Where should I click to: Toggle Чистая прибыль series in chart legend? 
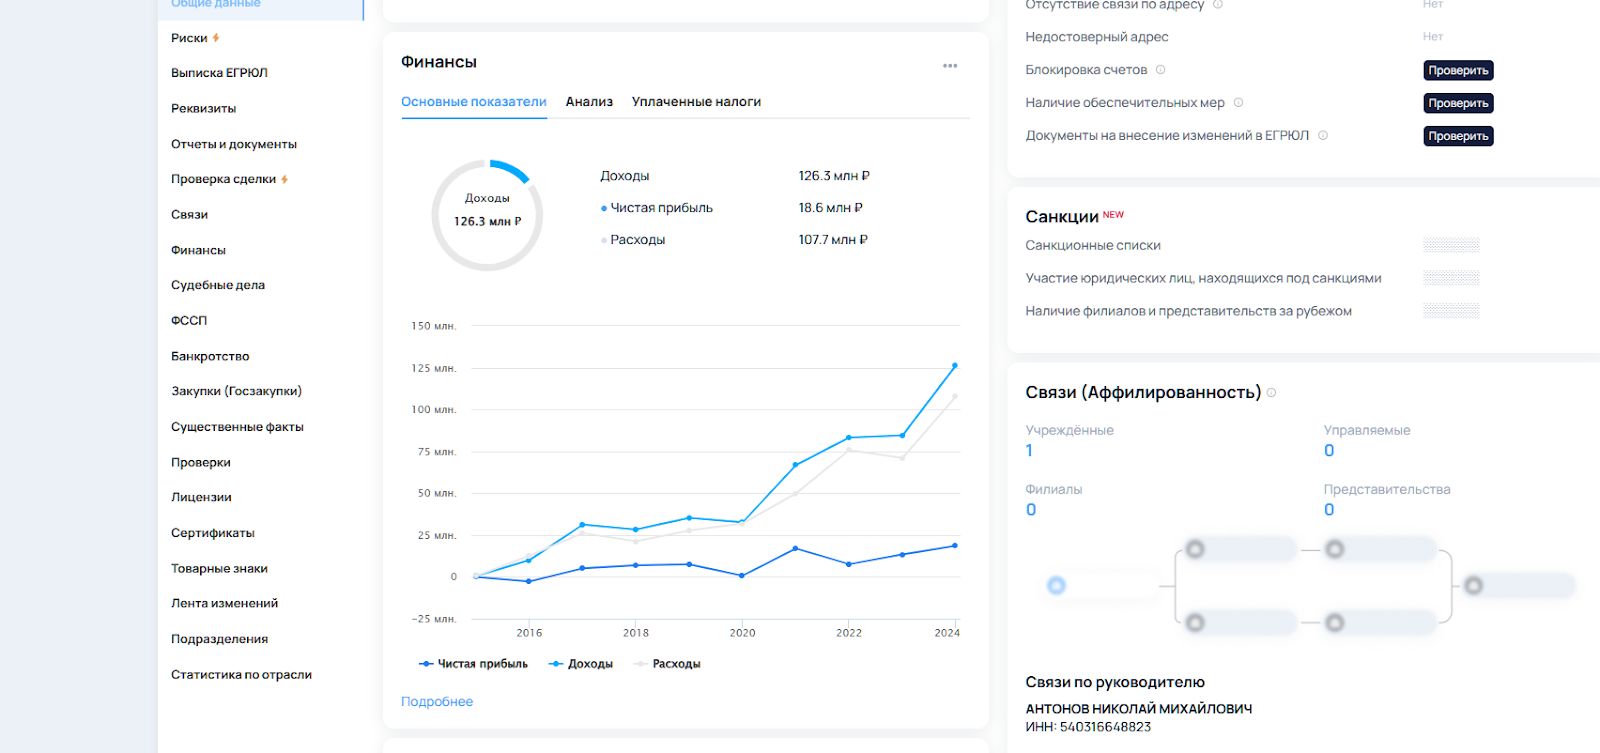473,664
